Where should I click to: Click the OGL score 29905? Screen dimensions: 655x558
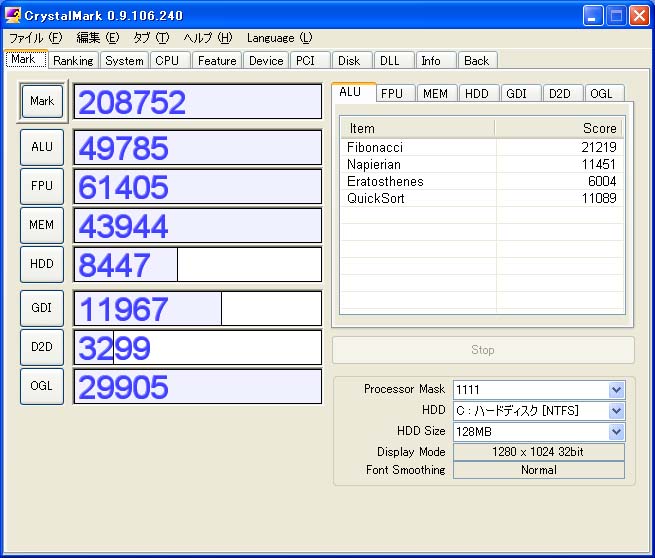(x=198, y=386)
